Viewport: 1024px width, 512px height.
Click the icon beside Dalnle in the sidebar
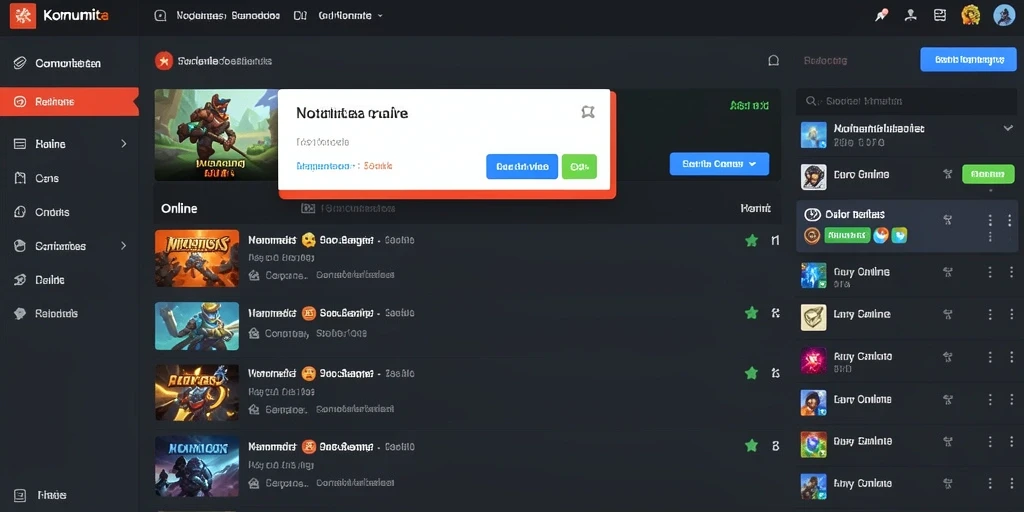click(20, 280)
